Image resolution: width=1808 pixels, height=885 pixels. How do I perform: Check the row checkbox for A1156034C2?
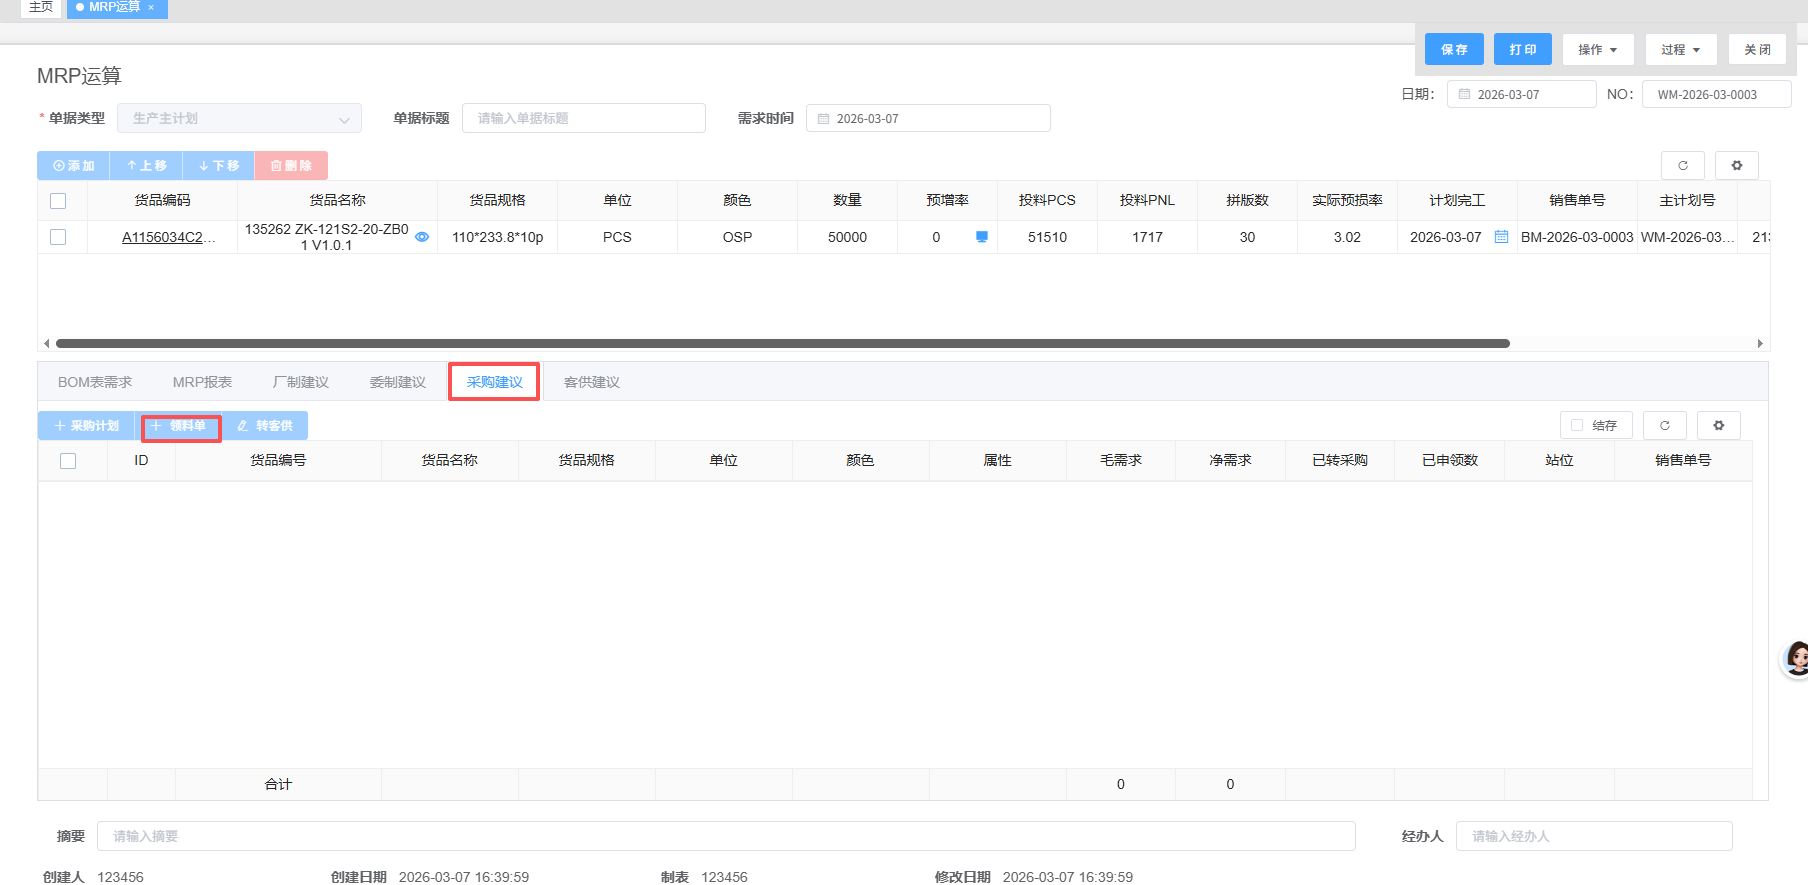point(58,237)
